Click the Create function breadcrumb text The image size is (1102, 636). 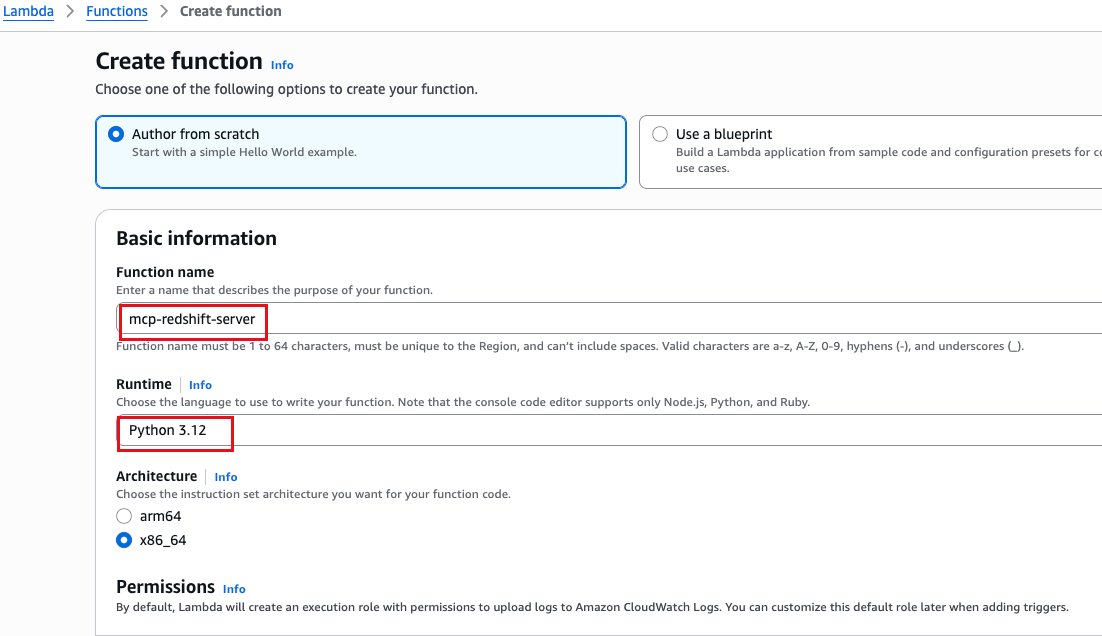231,11
